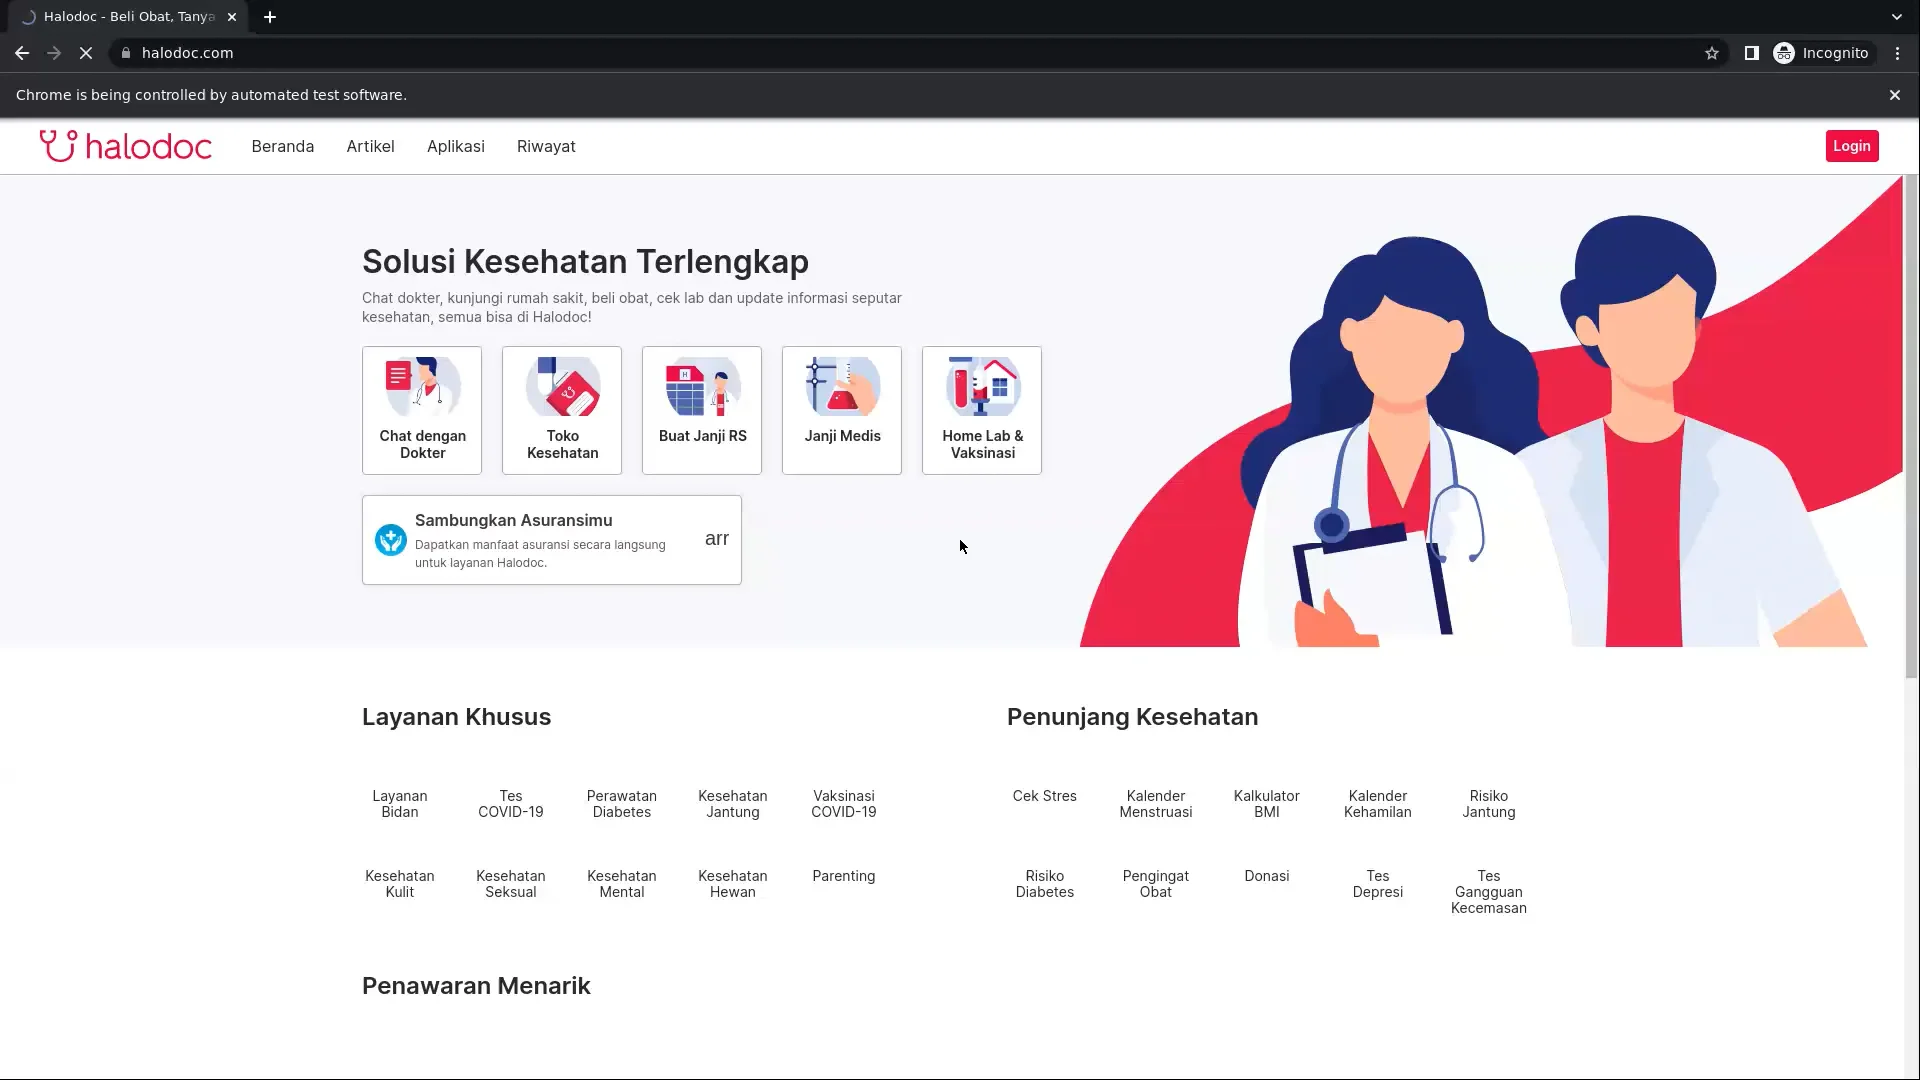The image size is (1920, 1080).
Task: Select Buat Janji RS card
Action: pos(702,410)
